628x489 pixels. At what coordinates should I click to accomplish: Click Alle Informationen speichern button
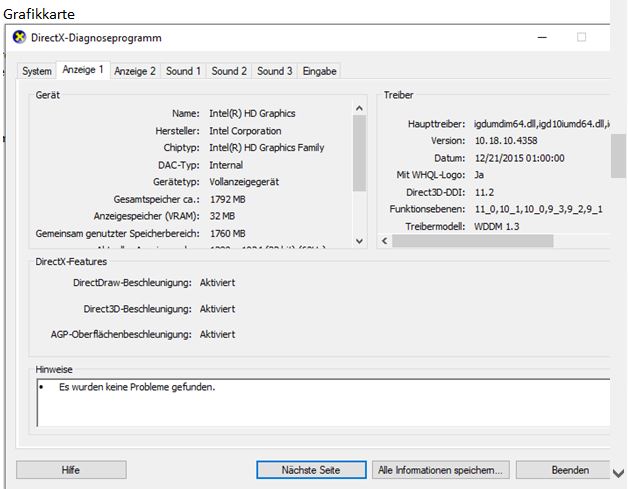coord(441,470)
